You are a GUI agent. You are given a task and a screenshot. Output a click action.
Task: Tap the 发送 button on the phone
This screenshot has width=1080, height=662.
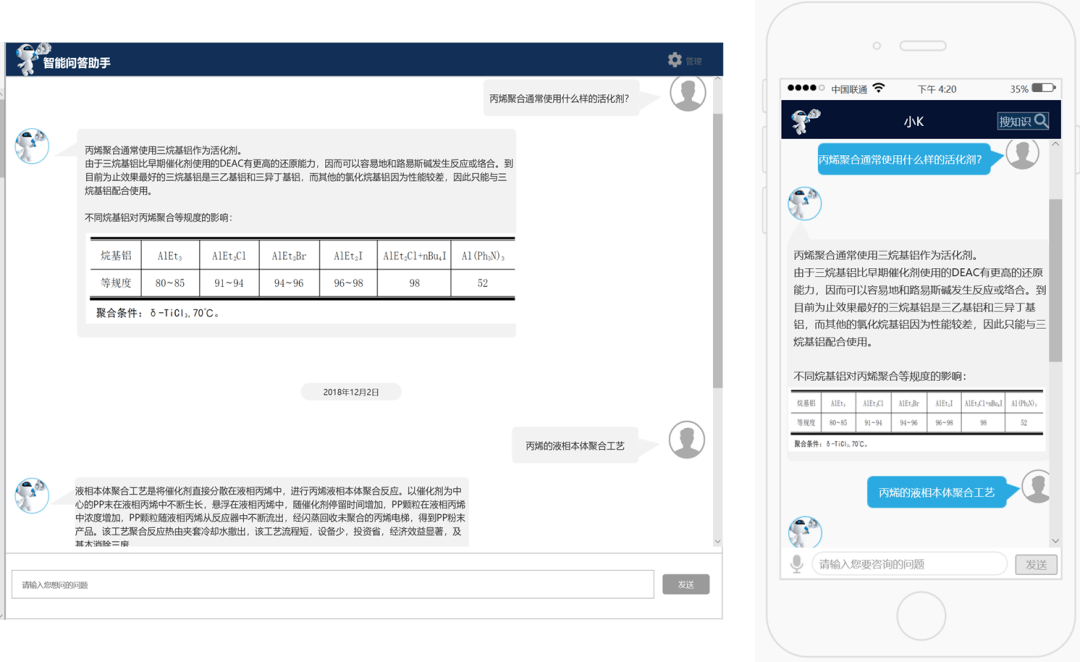tap(1036, 563)
